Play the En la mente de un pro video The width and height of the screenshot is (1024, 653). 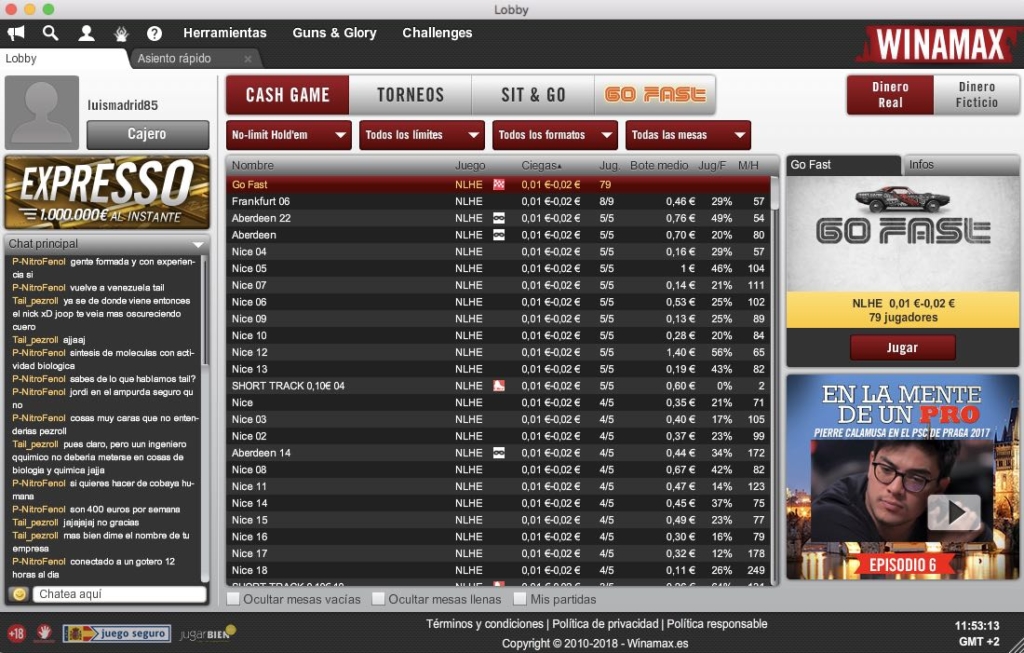954,512
